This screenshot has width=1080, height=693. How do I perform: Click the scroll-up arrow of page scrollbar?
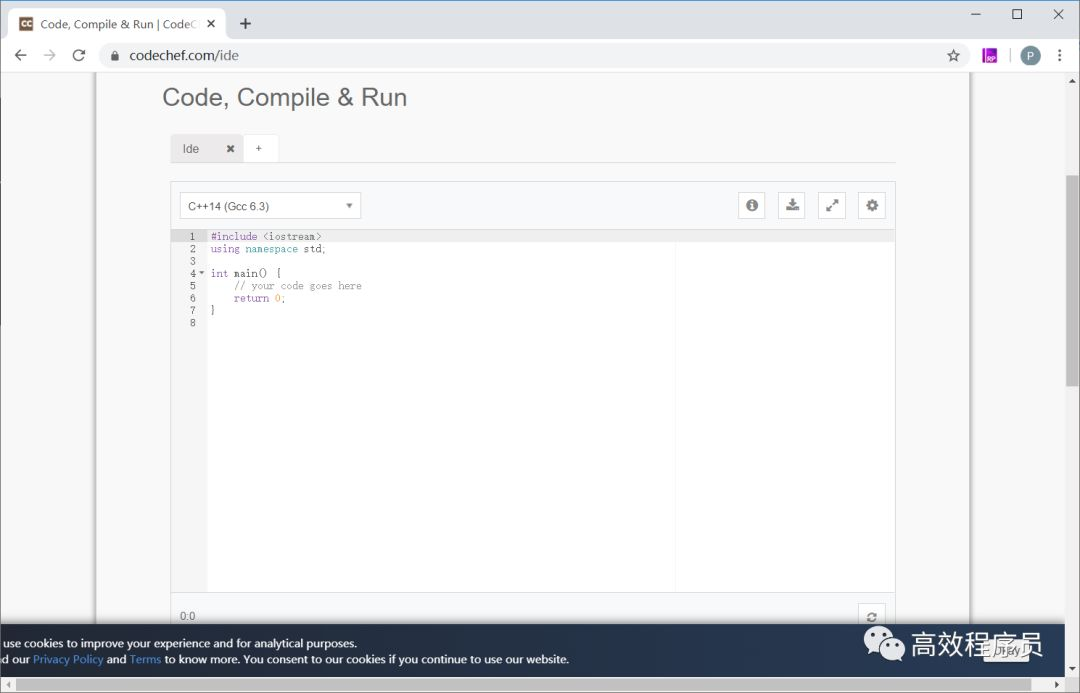(x=1072, y=80)
